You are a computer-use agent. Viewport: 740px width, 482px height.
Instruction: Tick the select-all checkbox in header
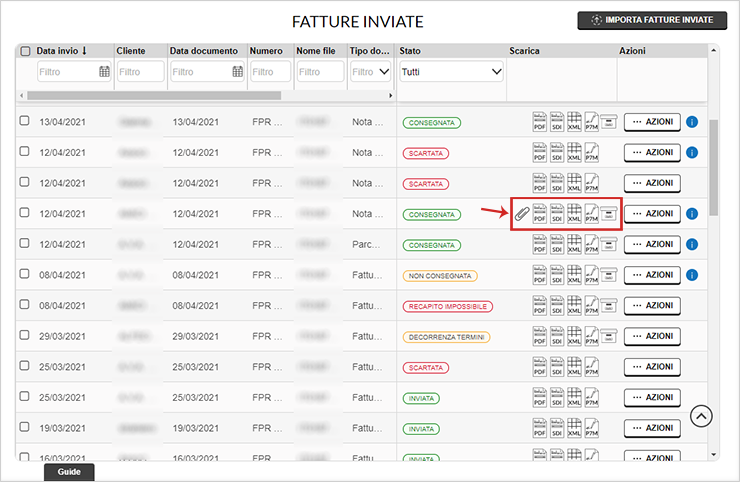tap(26, 51)
